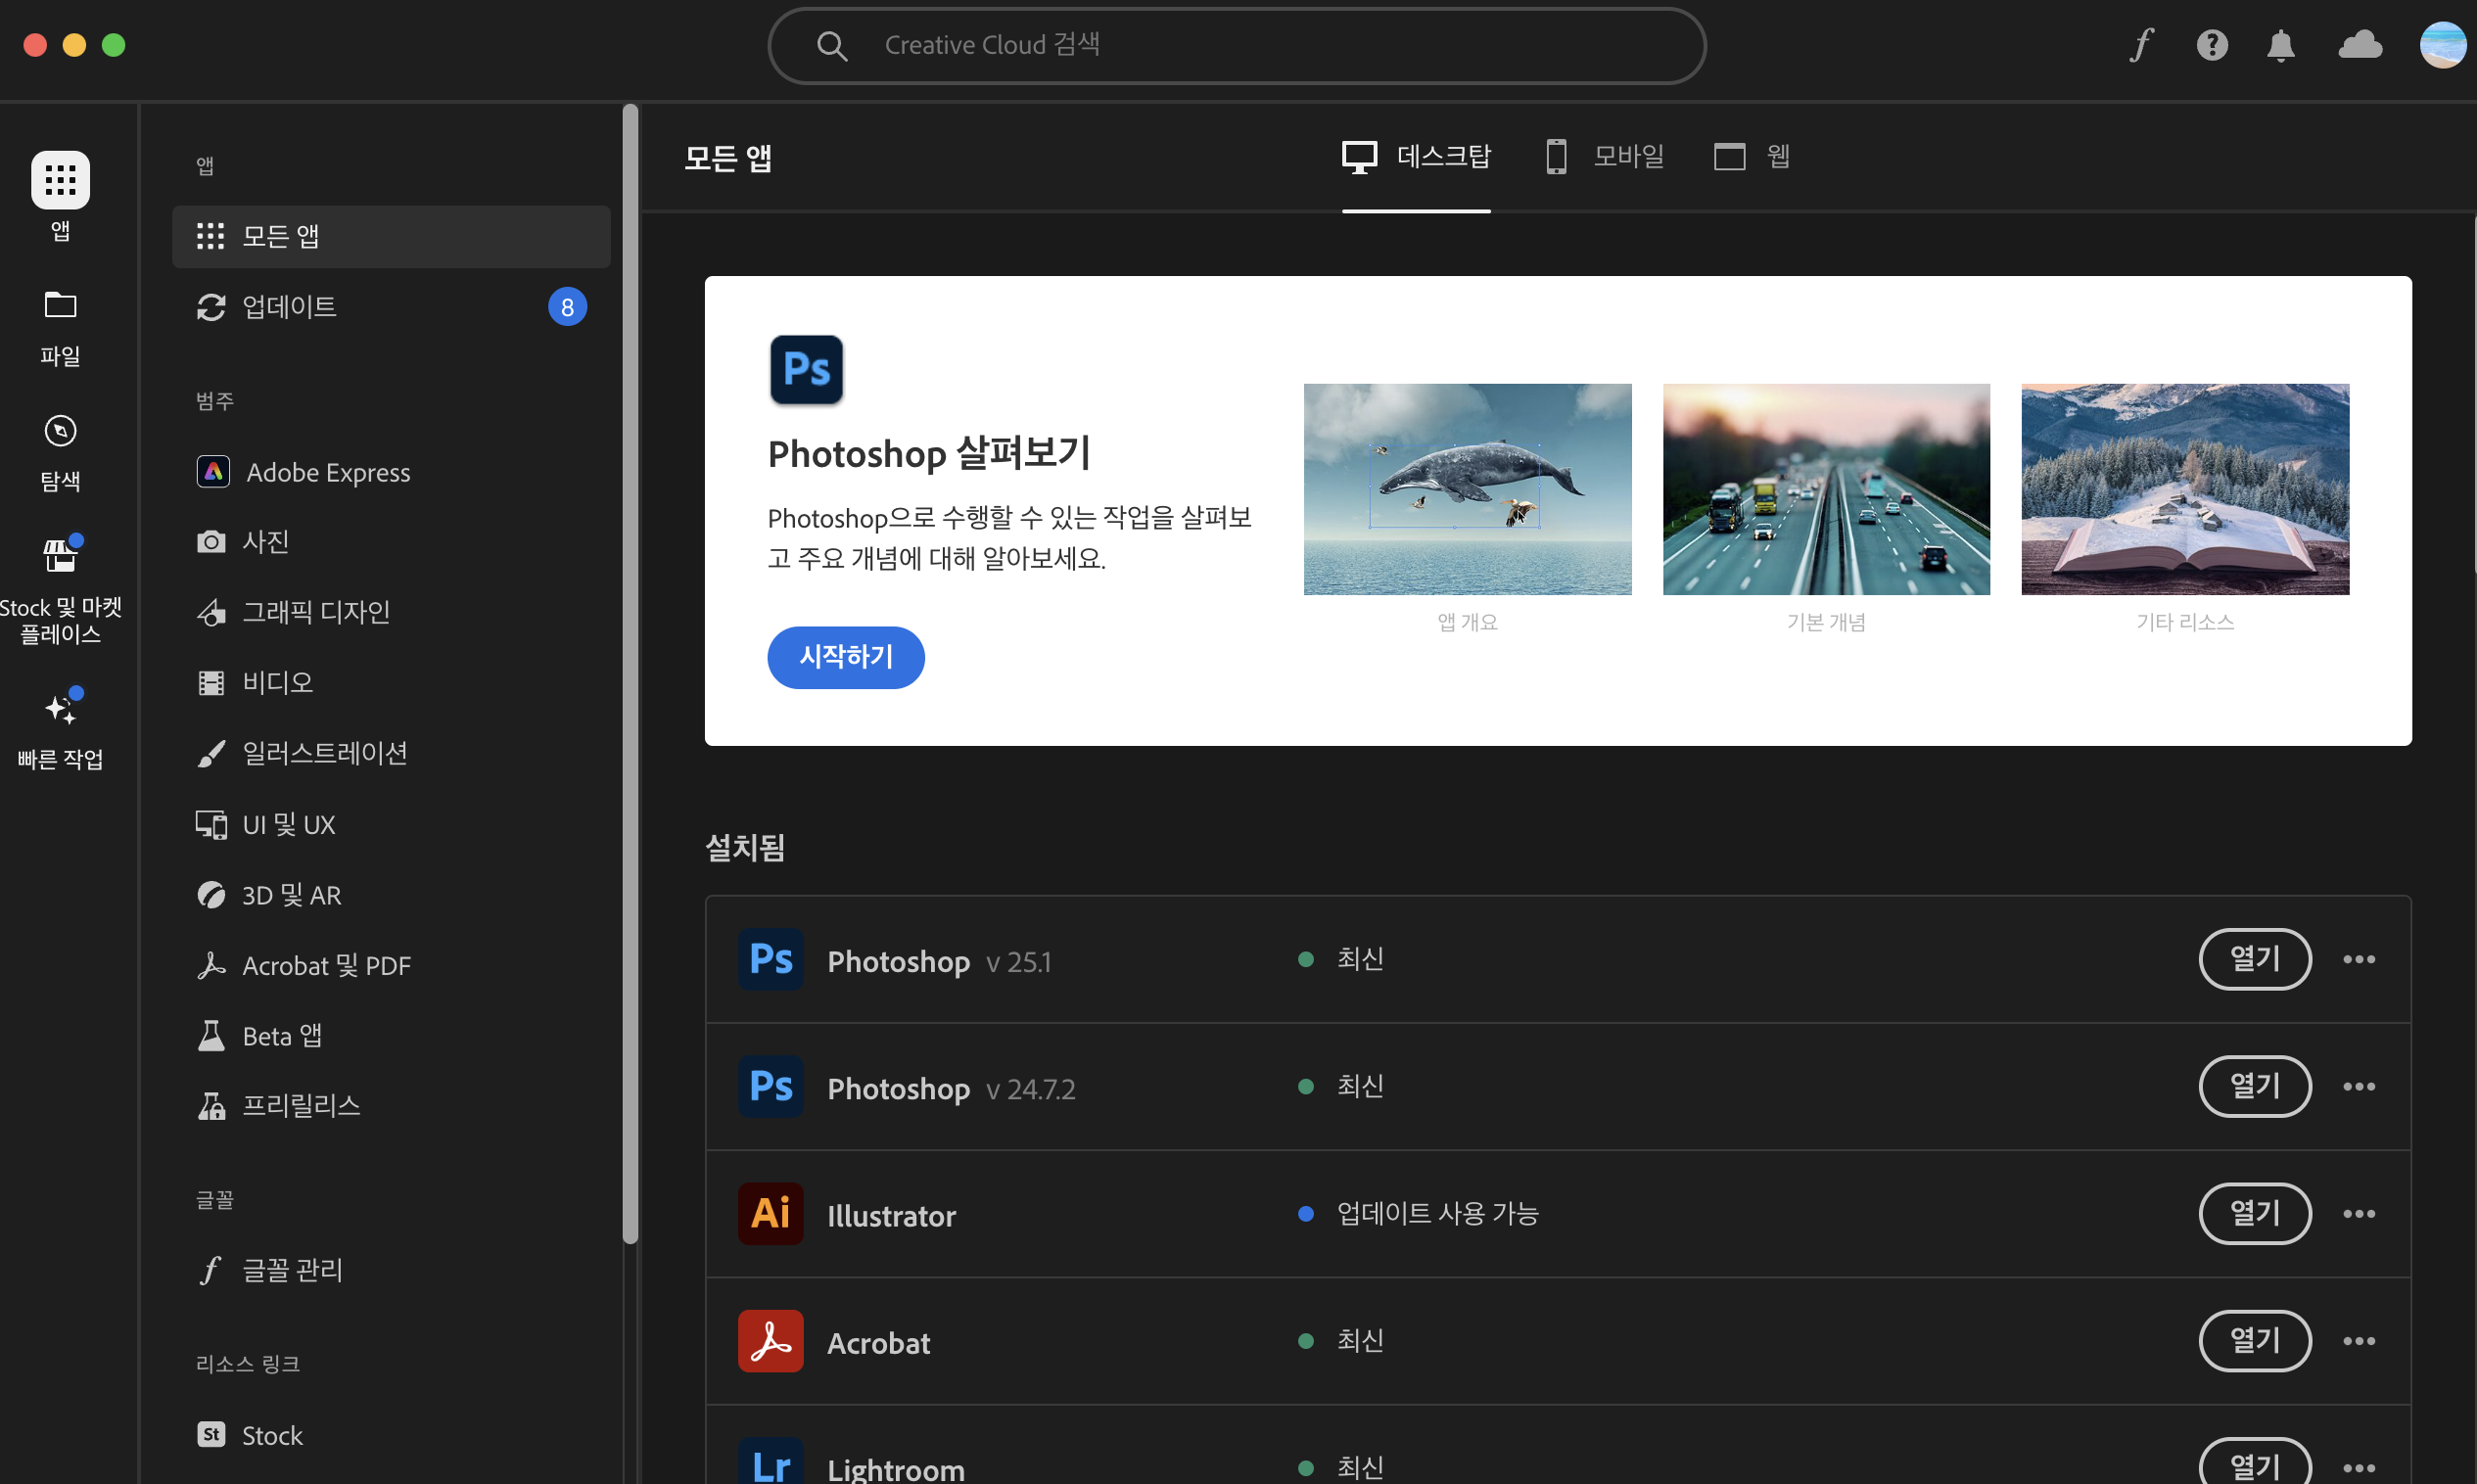The image size is (2477, 1484).
Task: Click the Acrobat app icon
Action: pos(771,1341)
